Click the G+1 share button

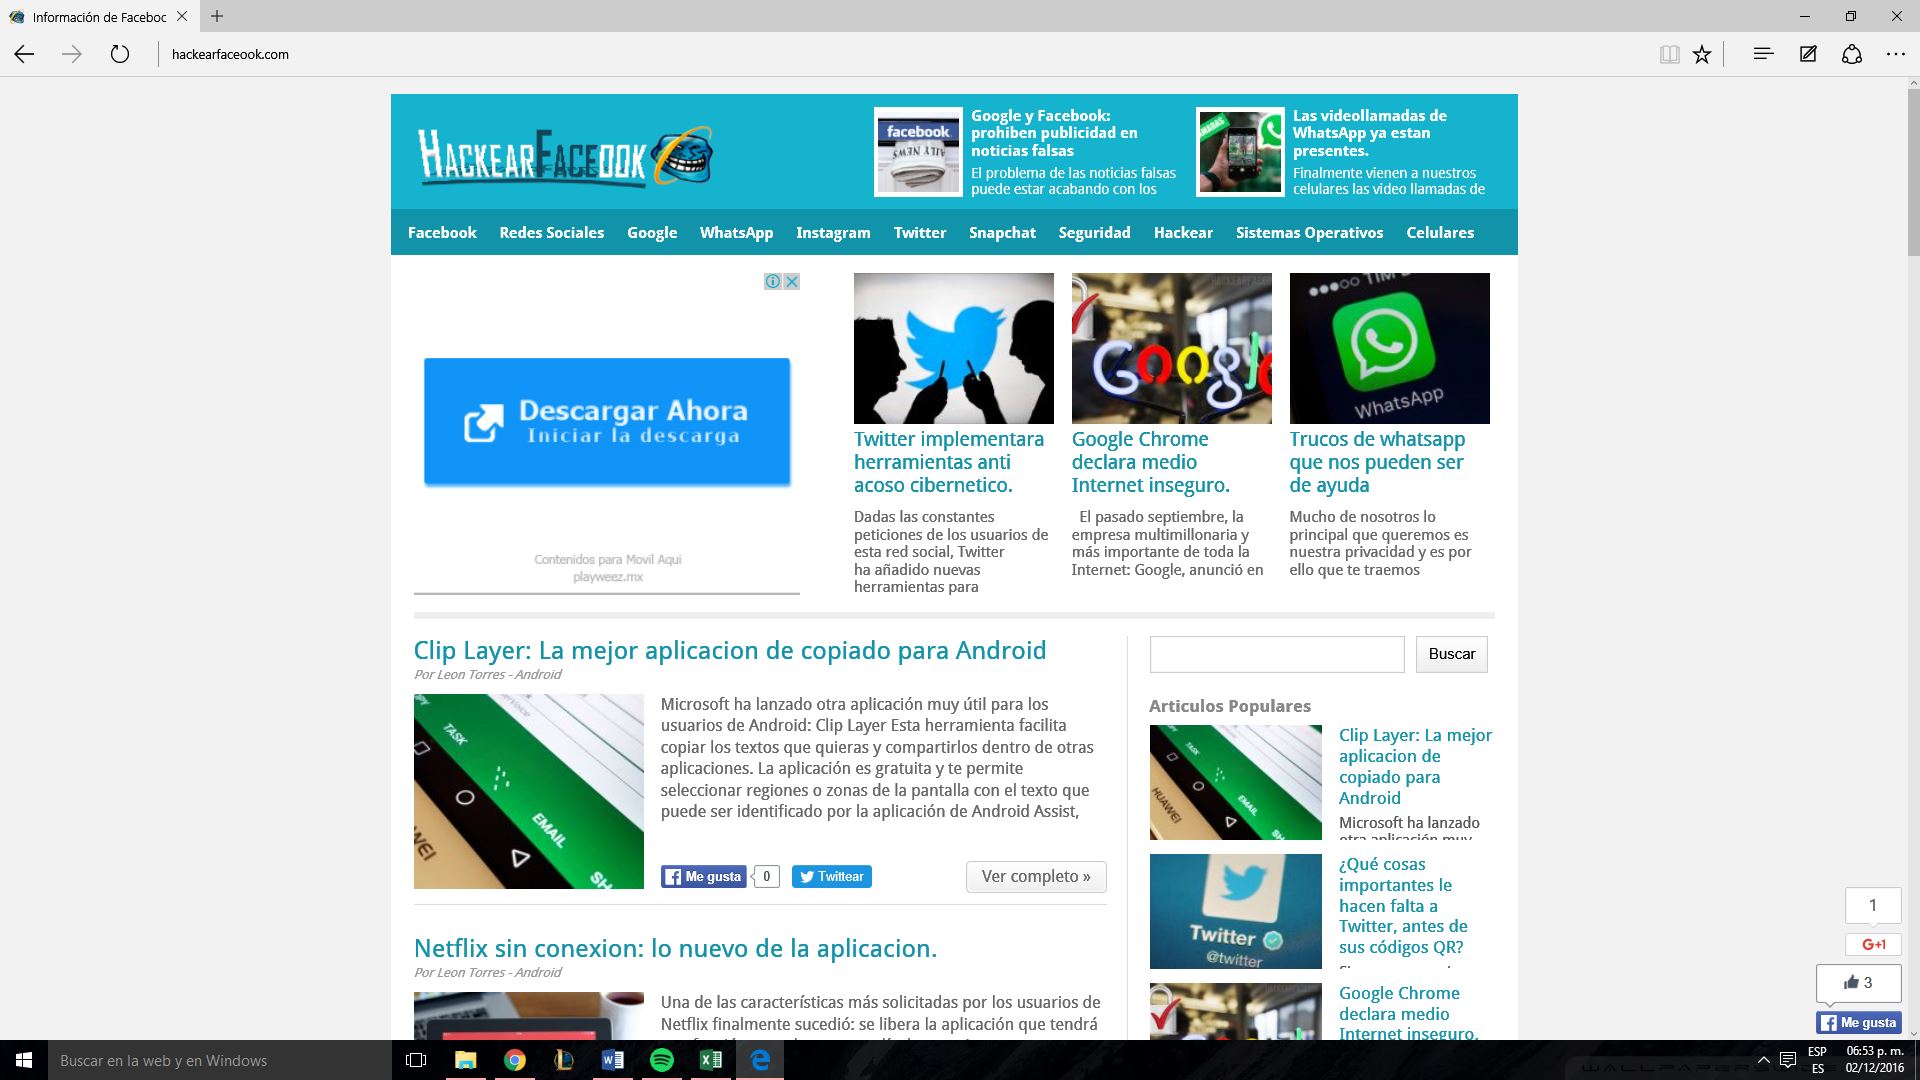click(1873, 944)
